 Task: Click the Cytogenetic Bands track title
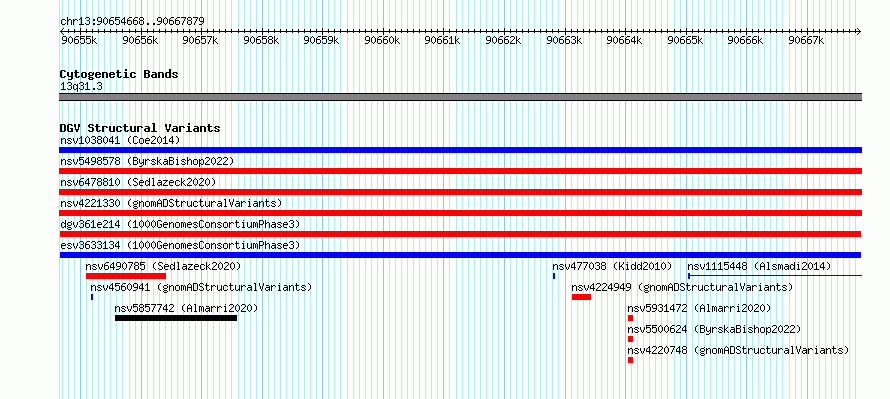[x=119, y=74]
